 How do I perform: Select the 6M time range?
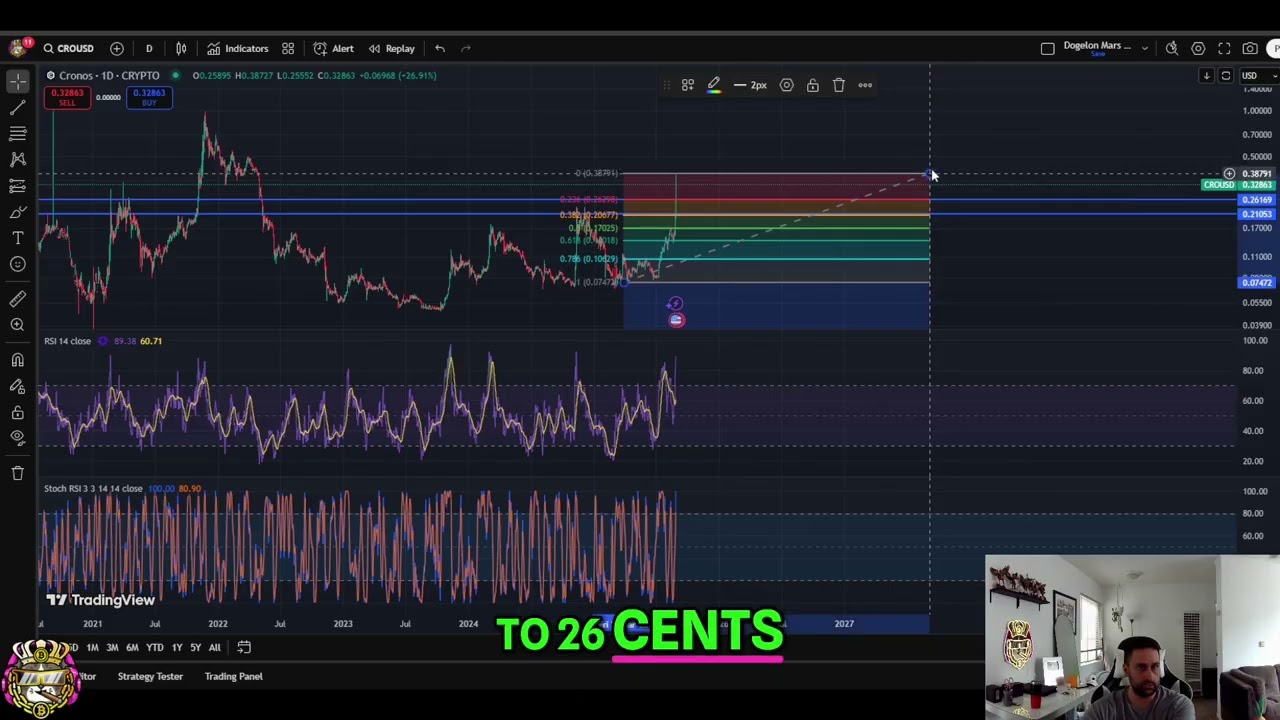point(132,647)
